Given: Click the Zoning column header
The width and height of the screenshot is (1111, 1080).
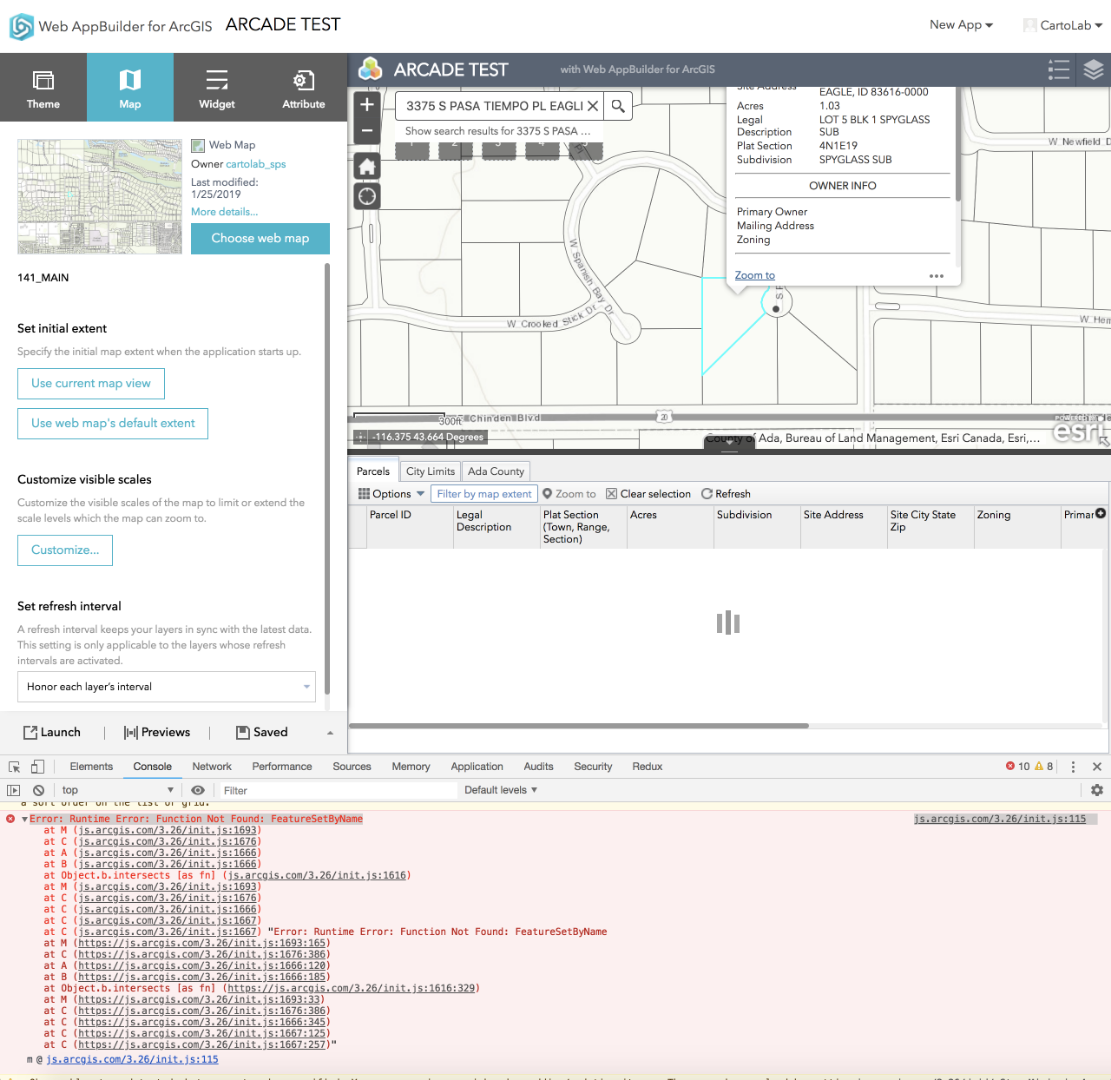Looking at the screenshot, I should [x=1017, y=527].
